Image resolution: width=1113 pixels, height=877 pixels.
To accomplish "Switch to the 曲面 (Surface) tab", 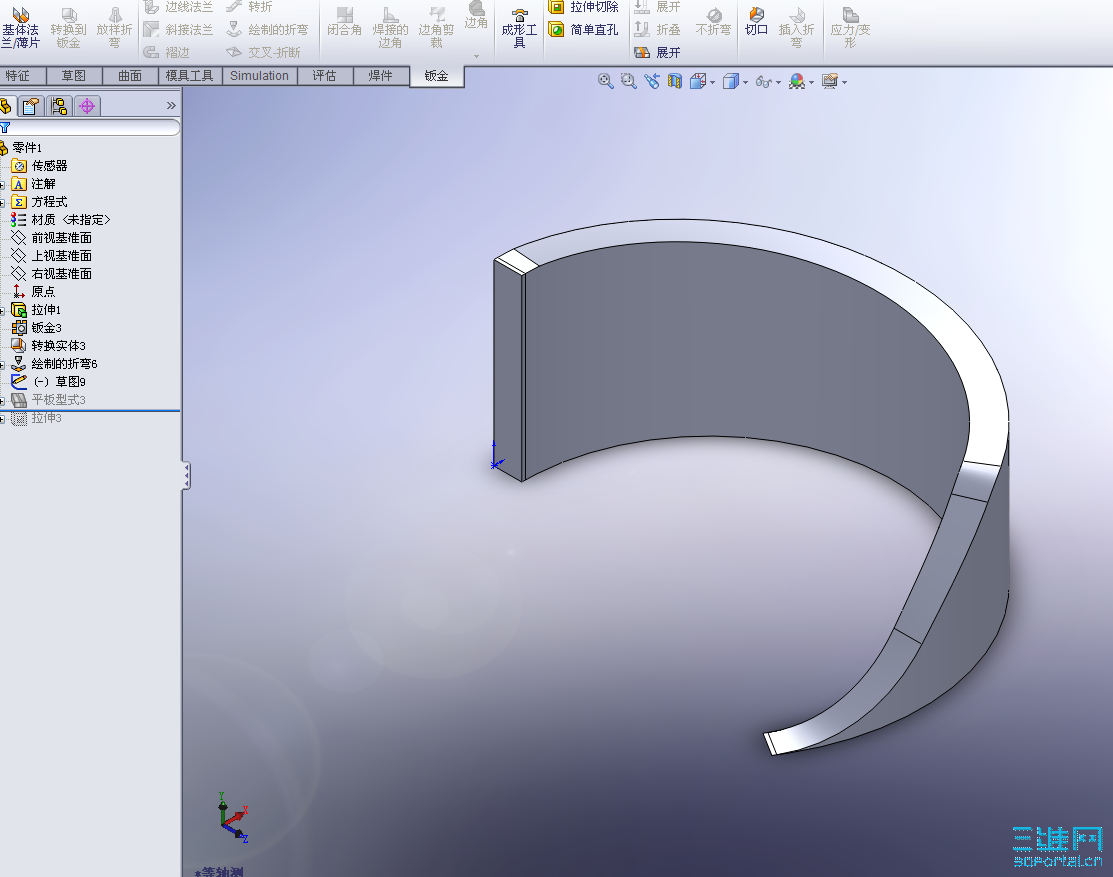I will pyautogui.click(x=130, y=76).
